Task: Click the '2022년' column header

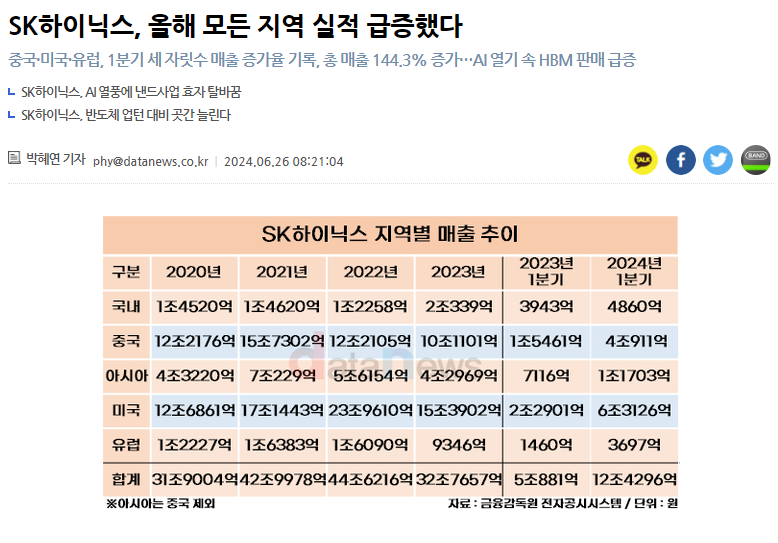Action: [370, 272]
